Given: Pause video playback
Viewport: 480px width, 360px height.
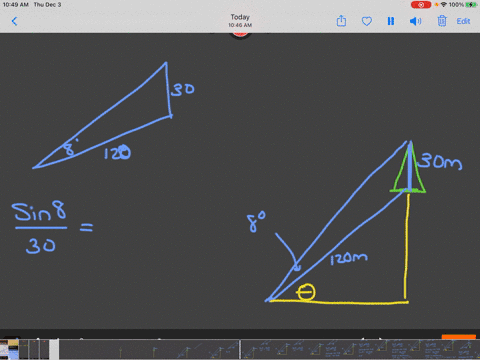Looking at the screenshot, I should click(x=391, y=21).
